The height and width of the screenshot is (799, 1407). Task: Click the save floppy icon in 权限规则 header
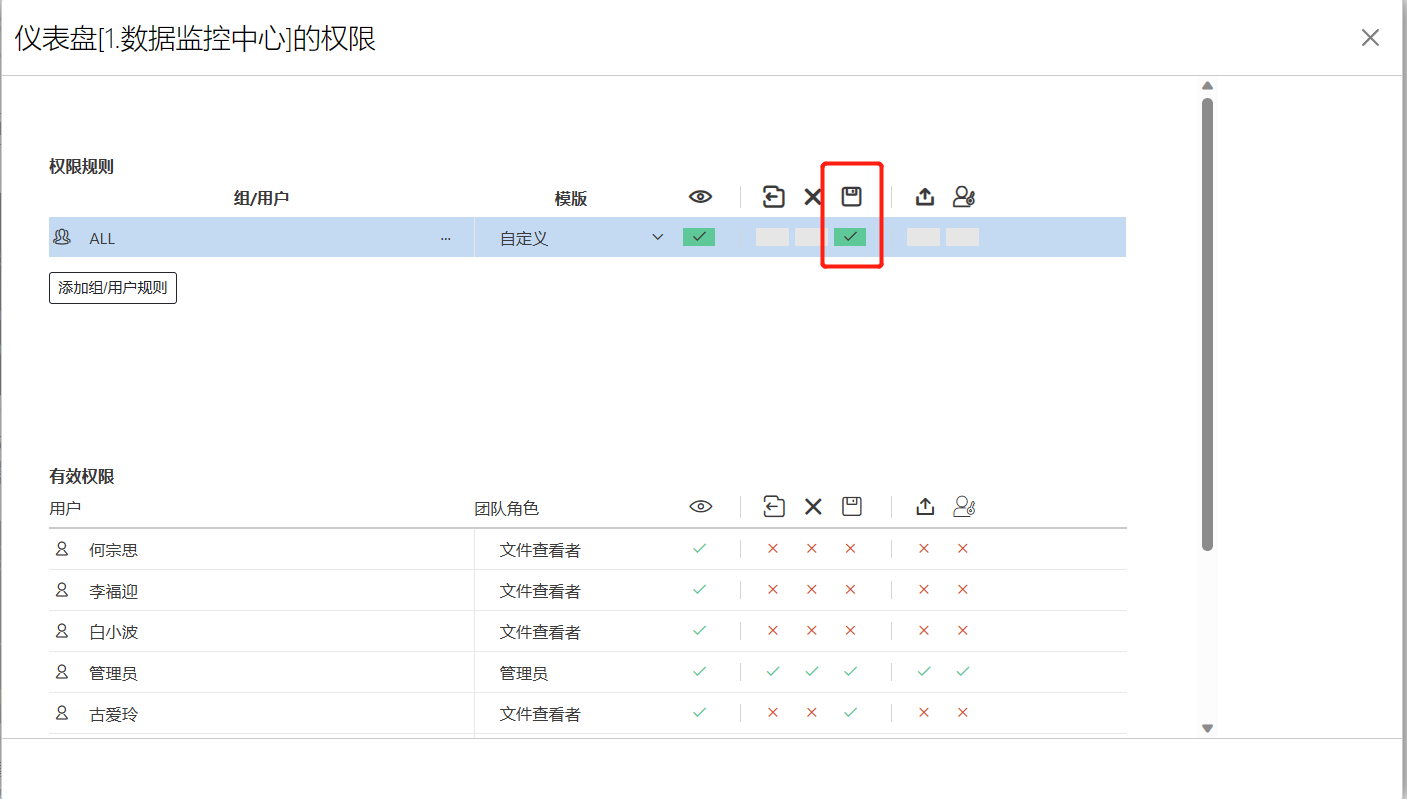coord(851,197)
